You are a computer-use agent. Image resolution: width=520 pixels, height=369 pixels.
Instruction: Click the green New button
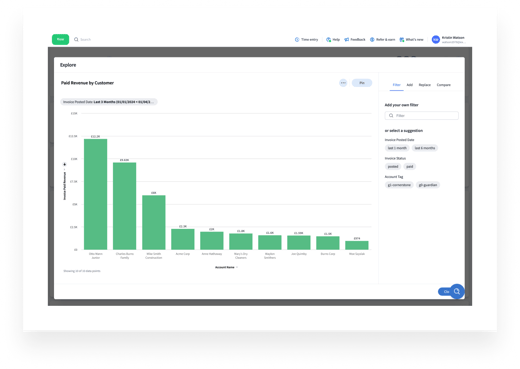coord(60,39)
